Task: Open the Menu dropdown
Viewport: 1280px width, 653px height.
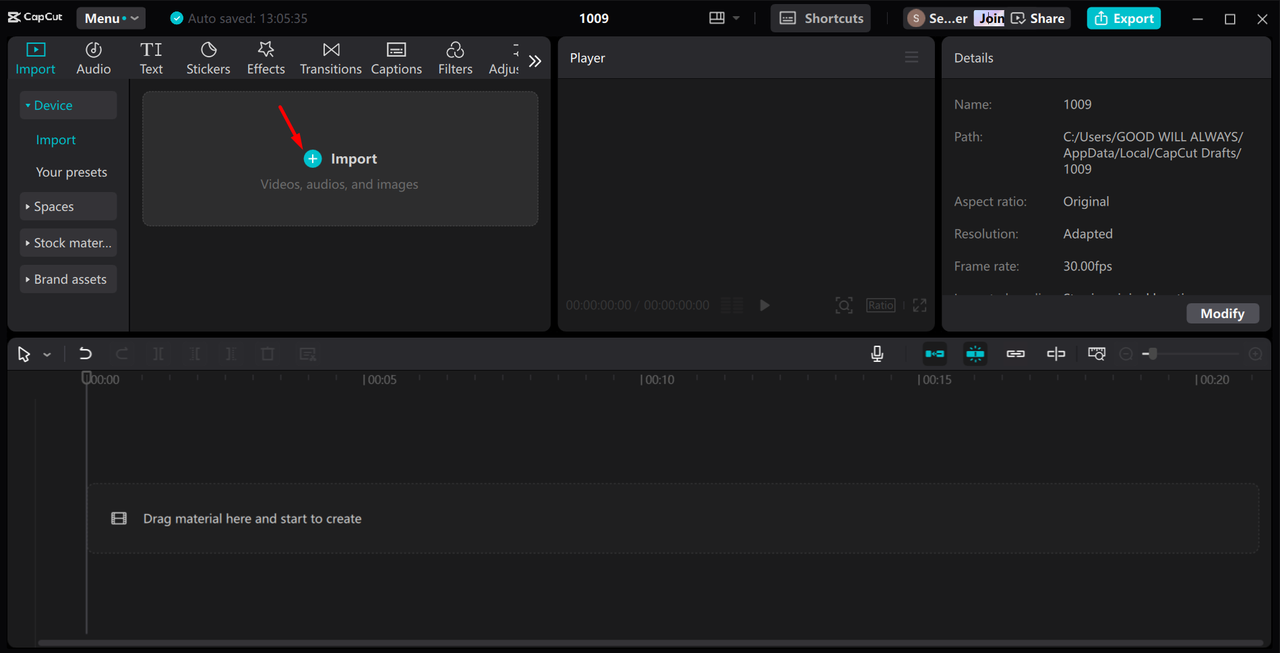Action: [x=111, y=18]
